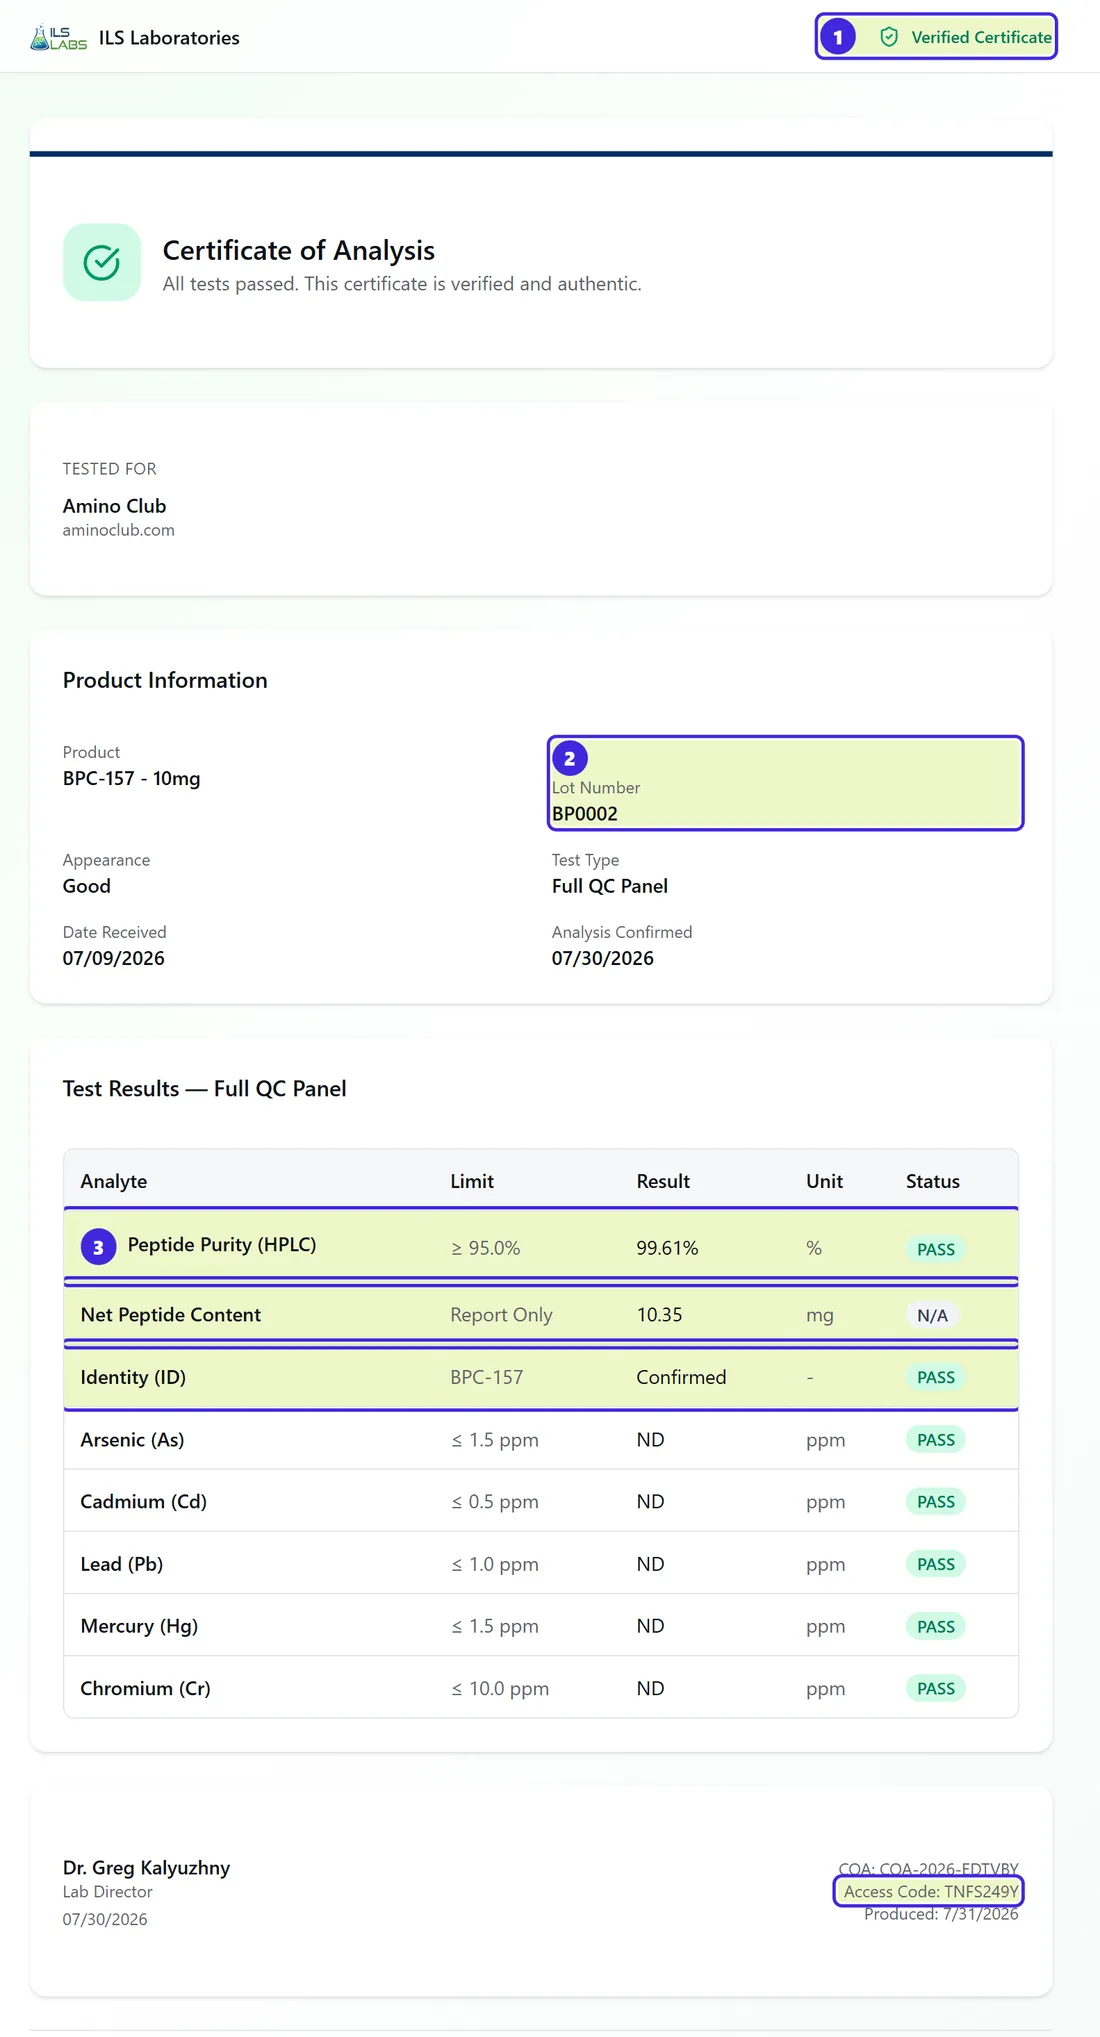Click the COA number COA-2026-EDTVBY

(x=928, y=1869)
